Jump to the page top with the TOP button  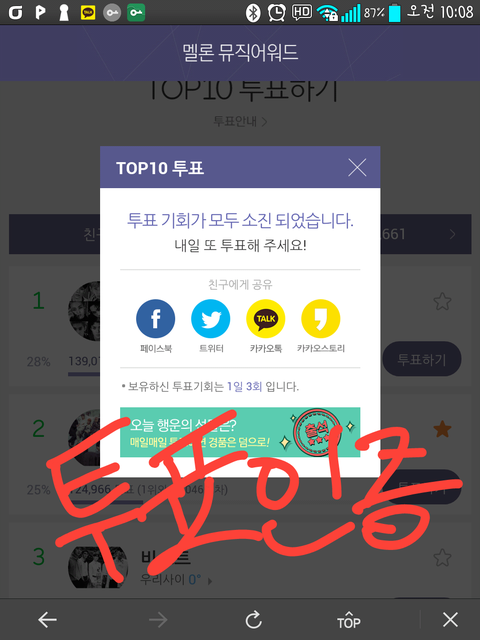pyautogui.click(x=349, y=620)
